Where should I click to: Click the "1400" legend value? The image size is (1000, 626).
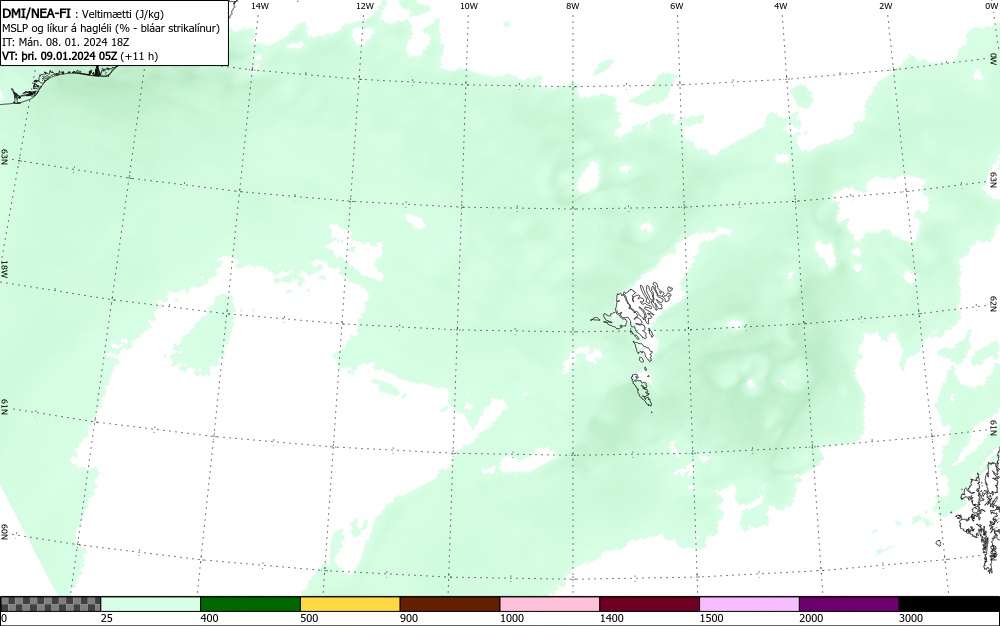(x=612, y=618)
